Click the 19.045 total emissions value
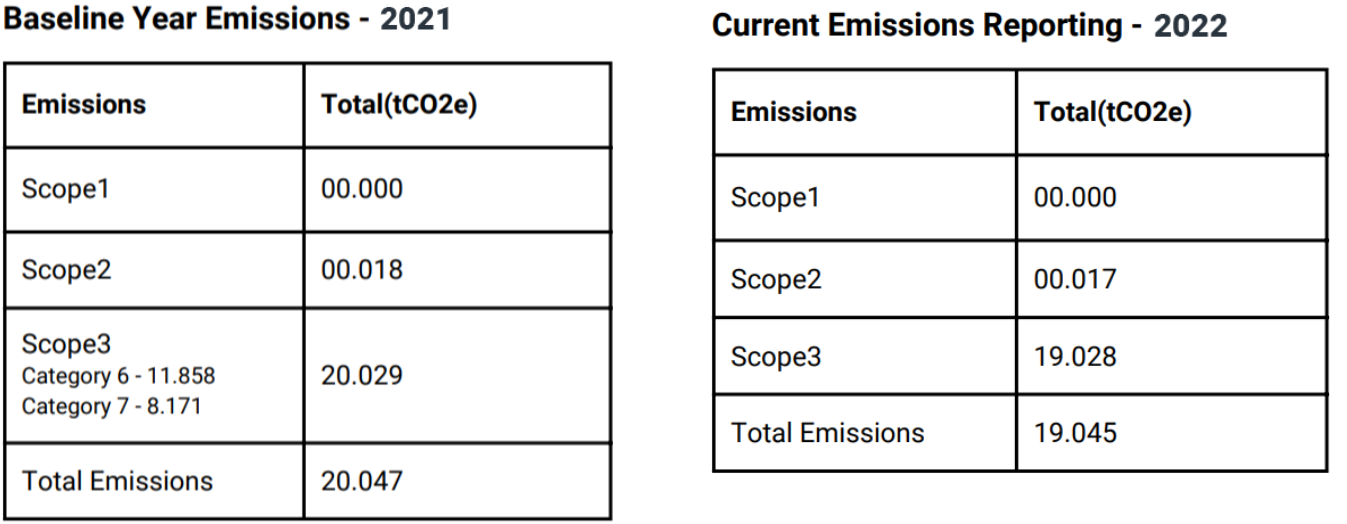Image resolution: width=1347 pixels, height=524 pixels. 1075,432
